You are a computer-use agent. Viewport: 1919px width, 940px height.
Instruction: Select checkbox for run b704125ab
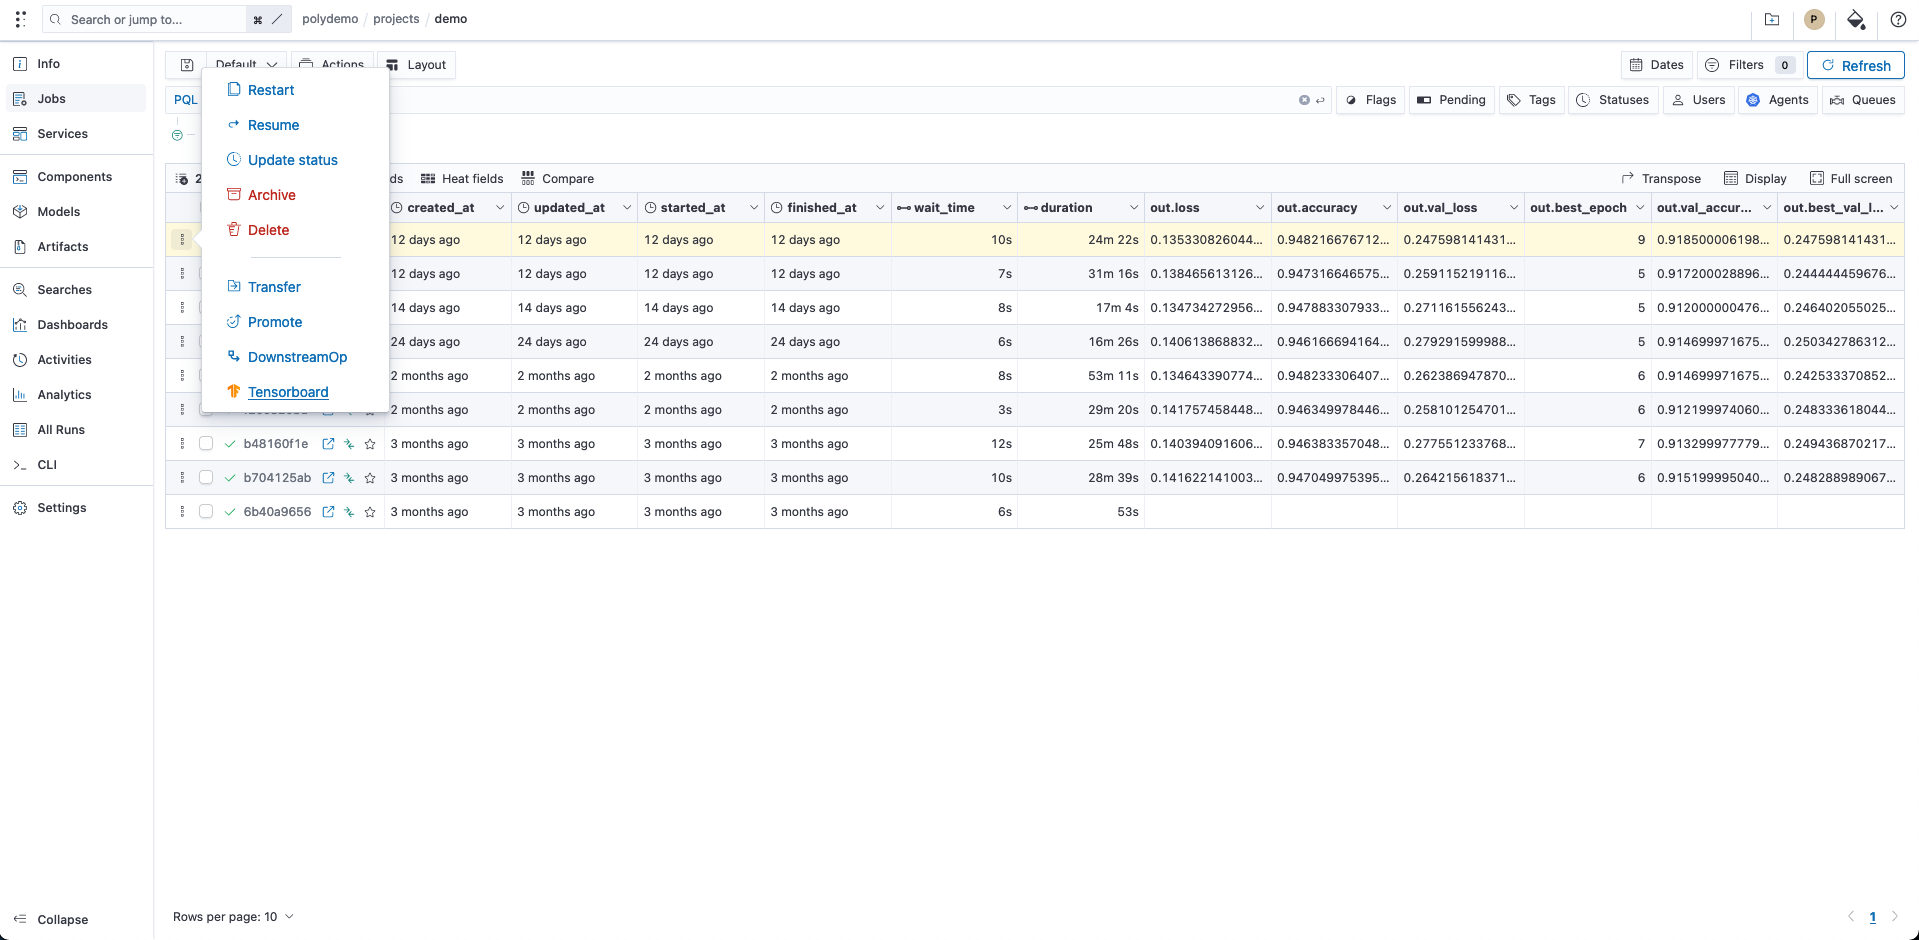click(x=206, y=478)
